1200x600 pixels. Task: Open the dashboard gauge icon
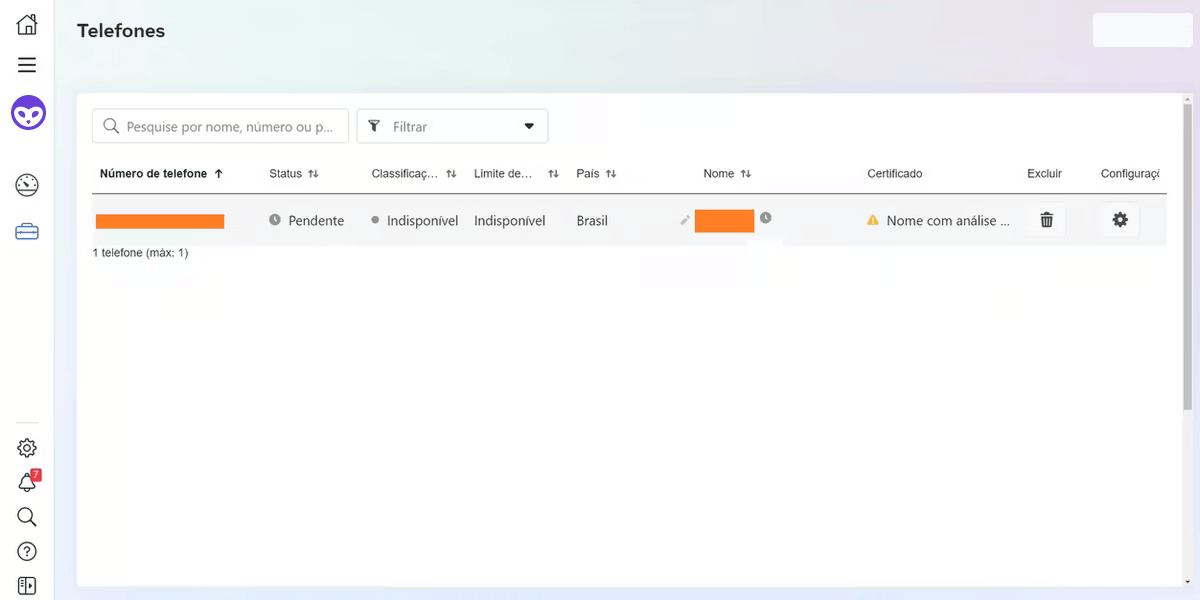[x=27, y=185]
